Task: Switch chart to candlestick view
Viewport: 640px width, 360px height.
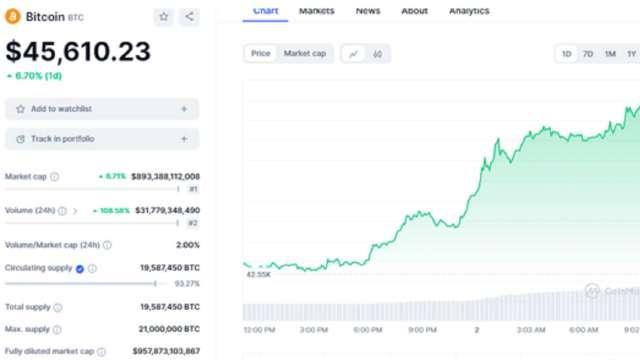Action: coord(378,54)
